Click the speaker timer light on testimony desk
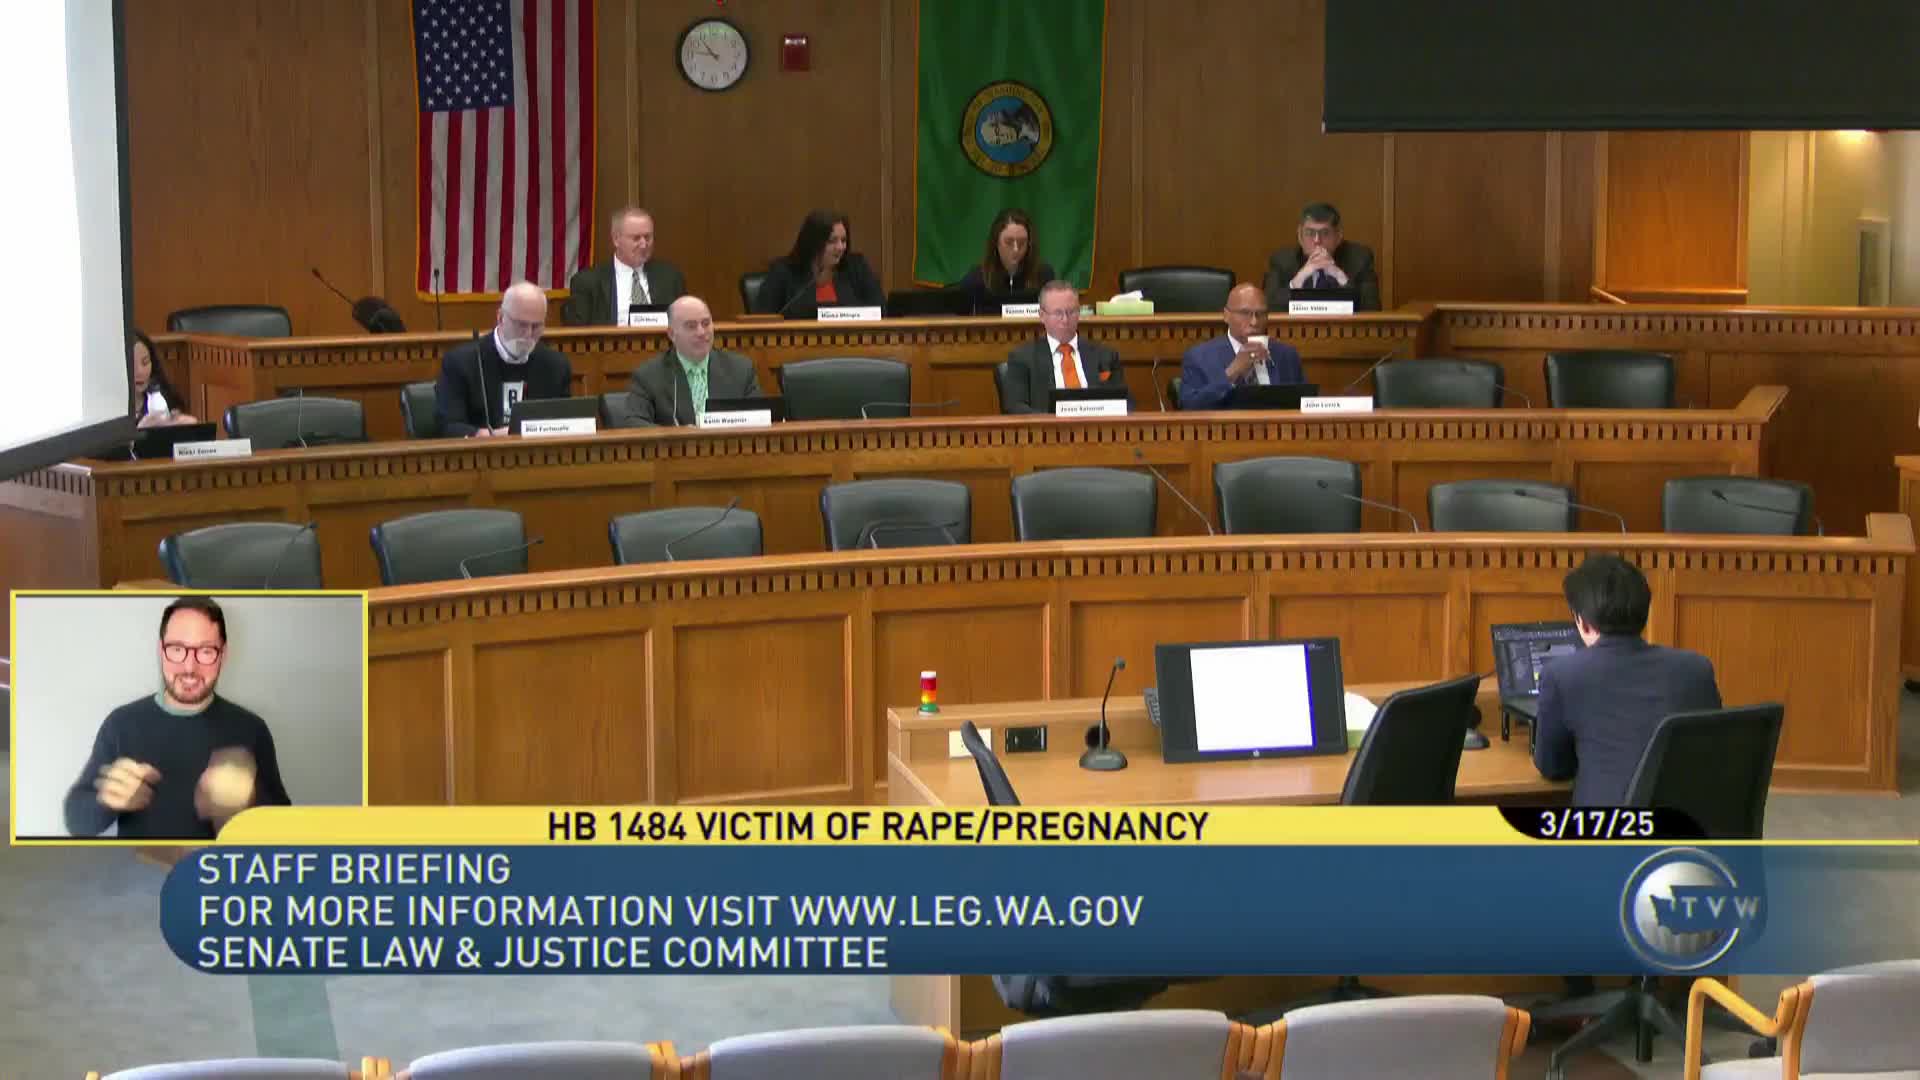Viewport: 1920px width, 1080px height. coord(929,692)
